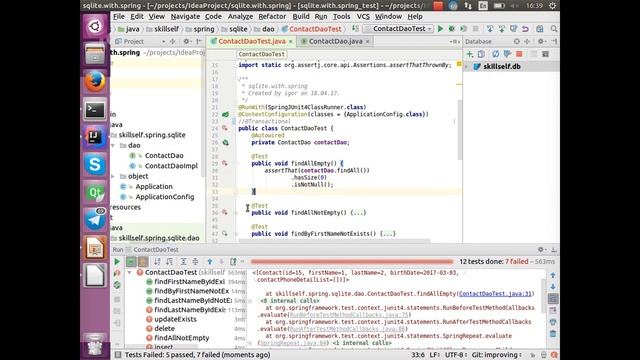The width and height of the screenshot is (640, 360).
Task: Export test results
Action: click(x=233, y=262)
